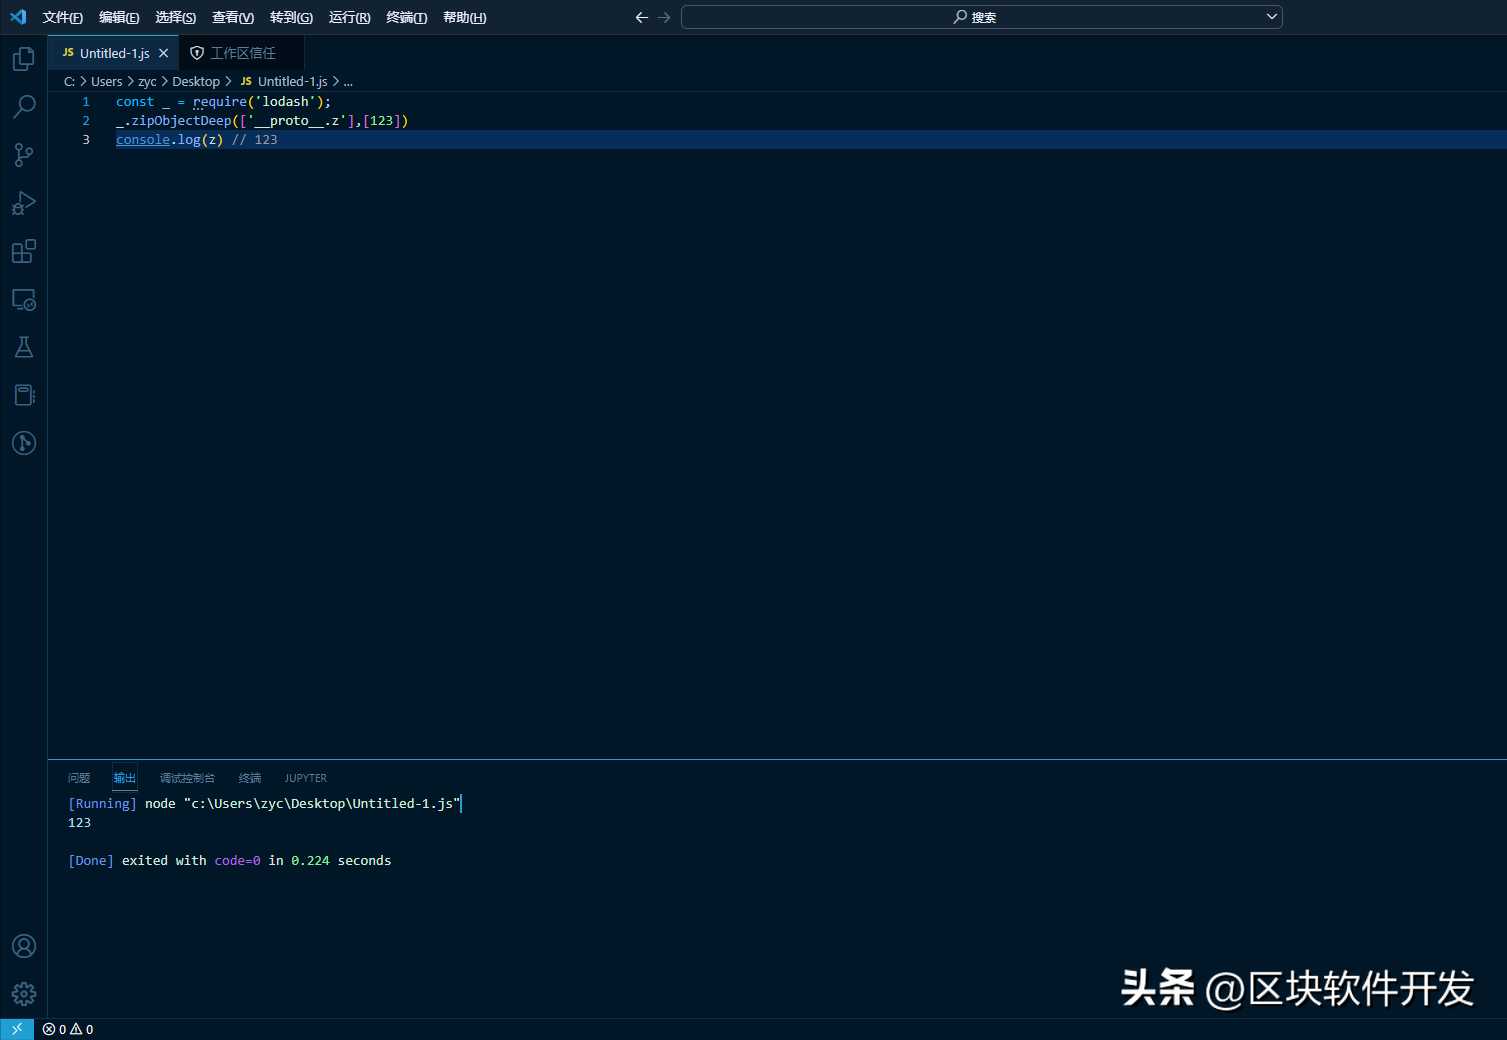1507x1040 pixels.
Task: Open the 帮助(H) menu
Action: 464,17
